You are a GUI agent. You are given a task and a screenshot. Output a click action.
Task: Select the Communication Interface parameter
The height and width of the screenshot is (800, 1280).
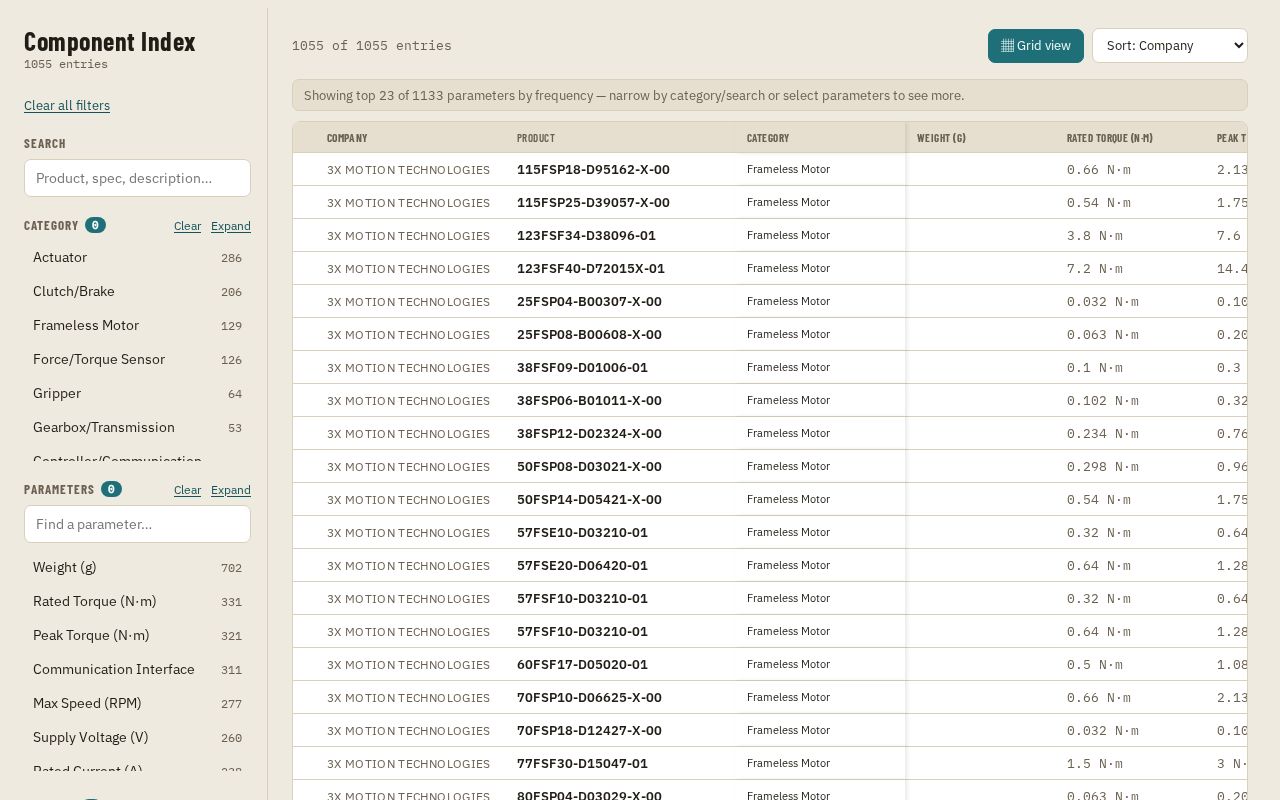point(137,670)
